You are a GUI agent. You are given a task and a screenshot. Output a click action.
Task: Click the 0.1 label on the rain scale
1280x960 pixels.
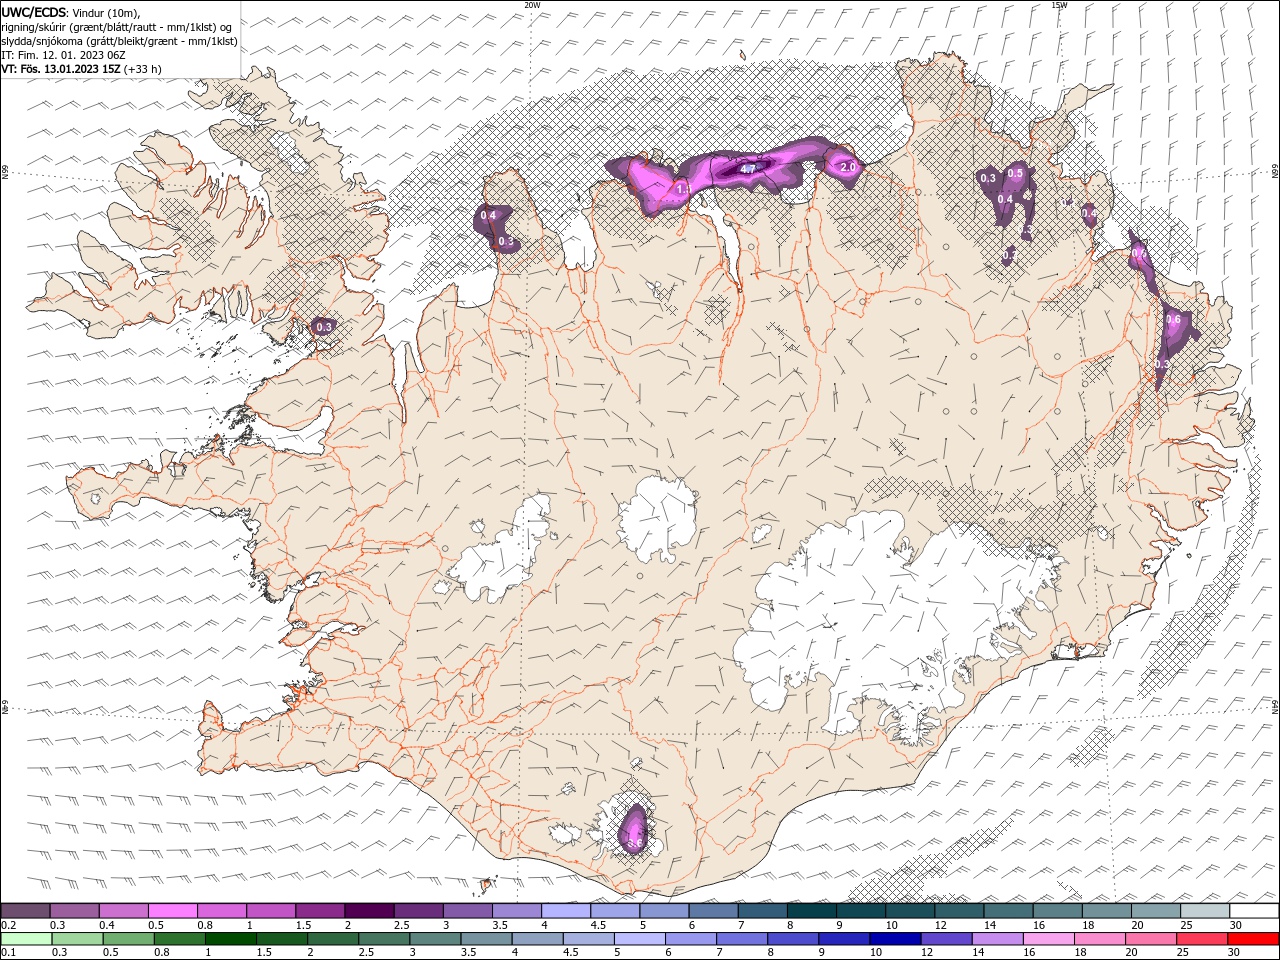pyautogui.click(x=8, y=953)
